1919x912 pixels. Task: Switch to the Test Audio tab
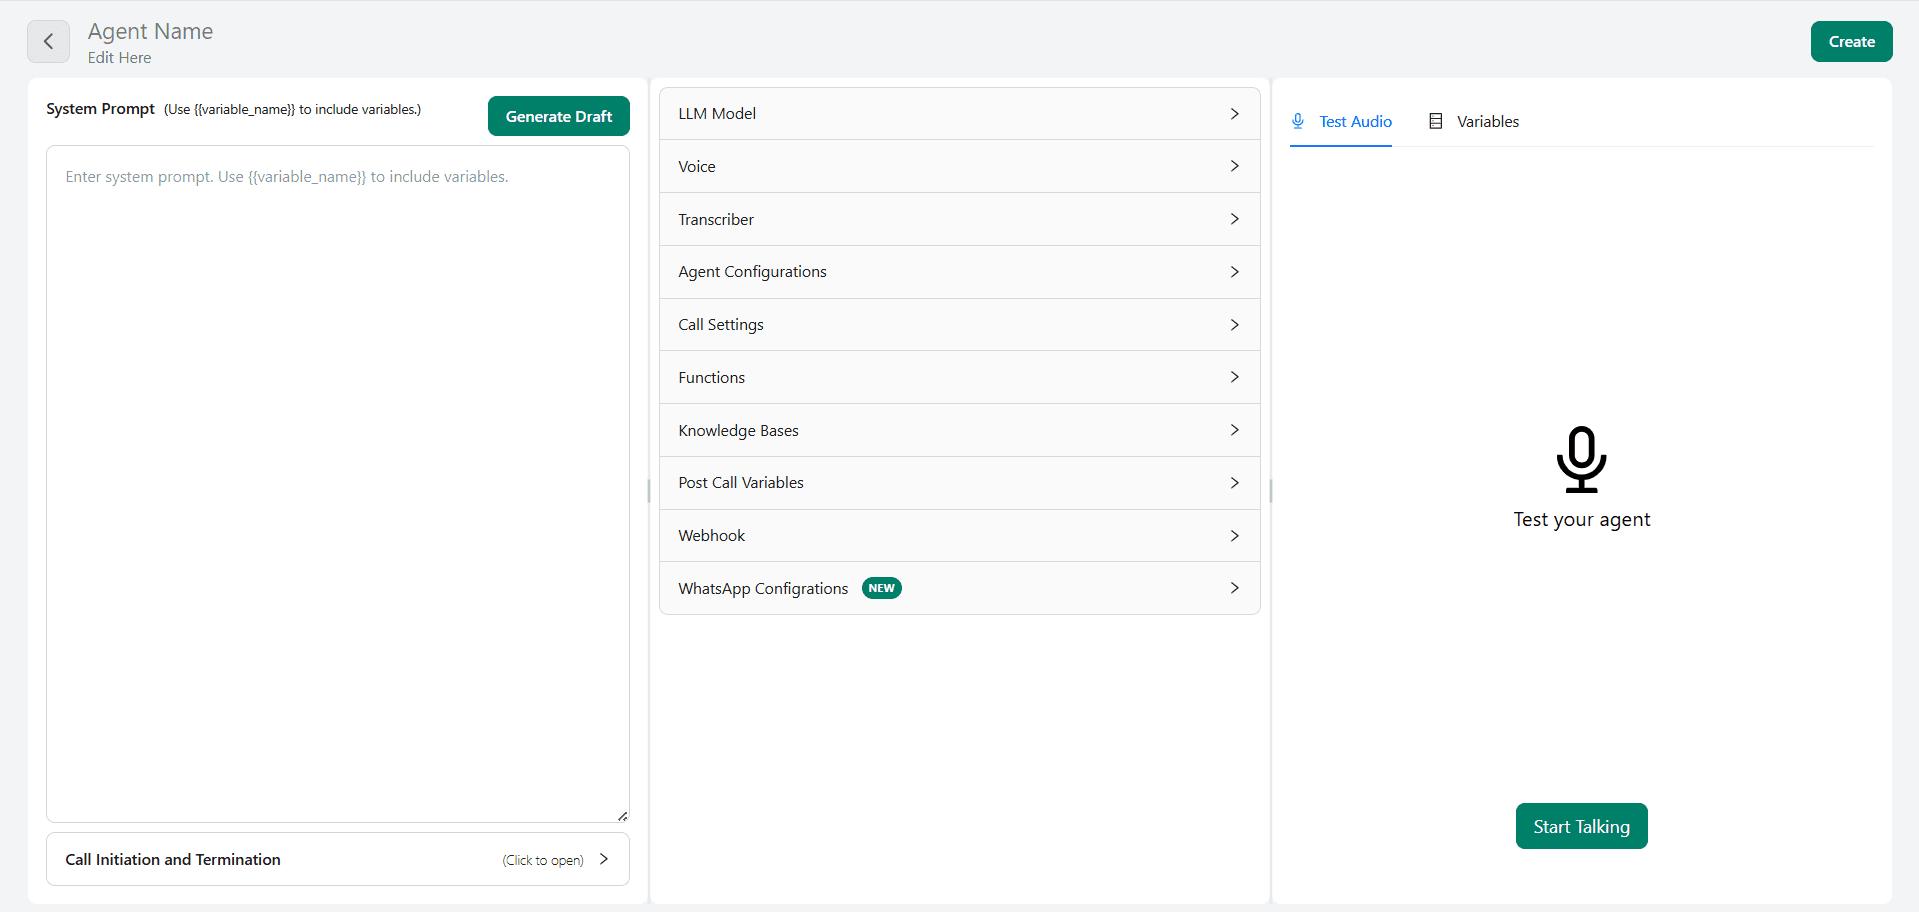[x=1341, y=122]
